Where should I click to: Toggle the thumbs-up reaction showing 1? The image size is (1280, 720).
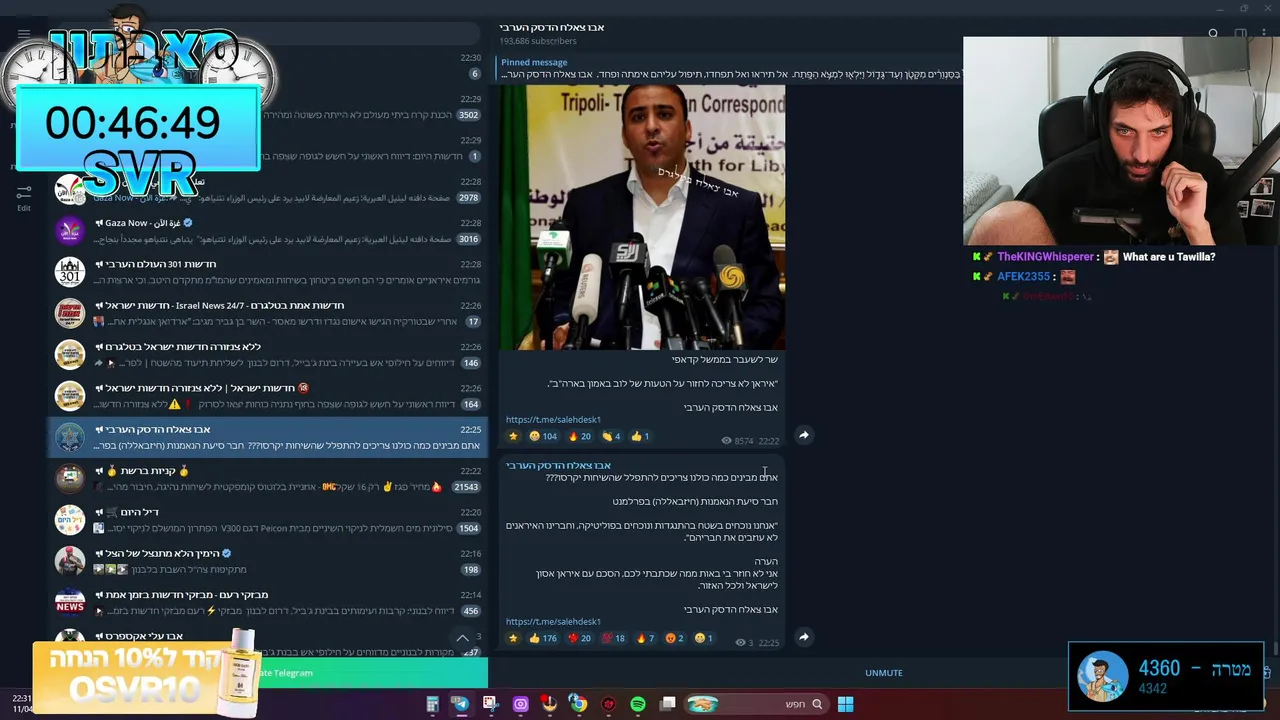[x=640, y=436]
